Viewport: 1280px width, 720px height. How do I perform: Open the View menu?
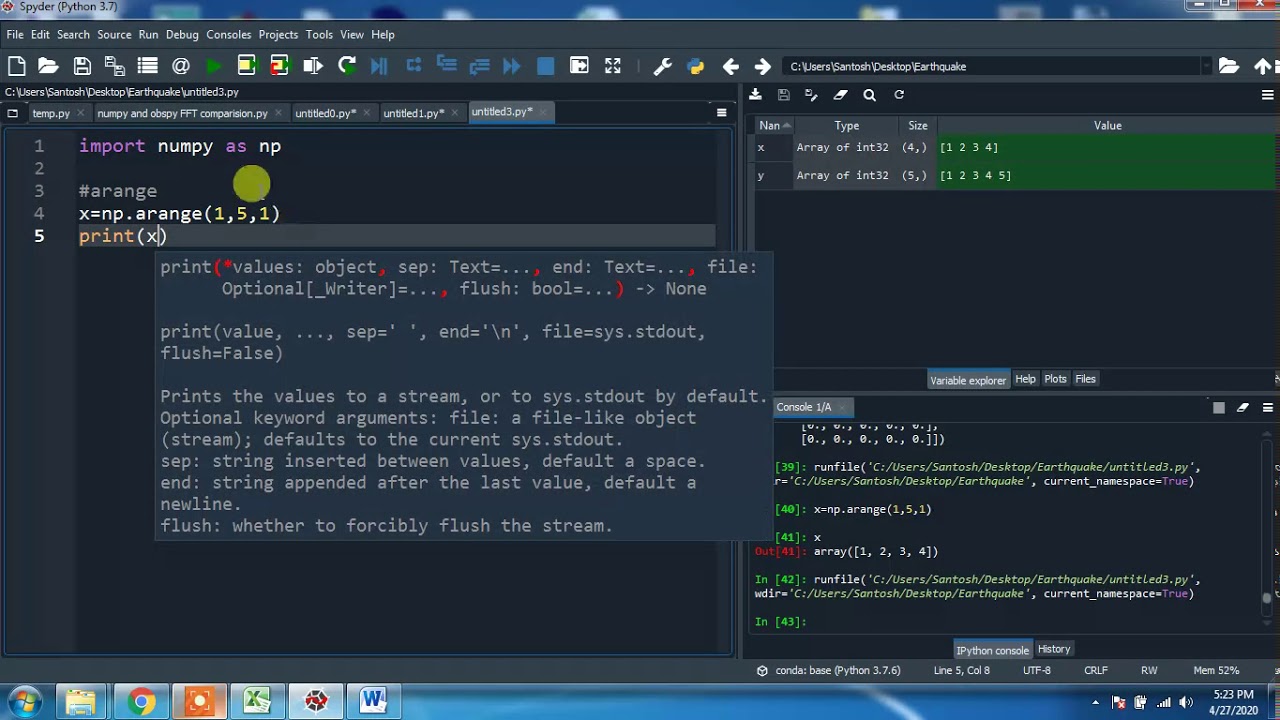click(x=351, y=34)
